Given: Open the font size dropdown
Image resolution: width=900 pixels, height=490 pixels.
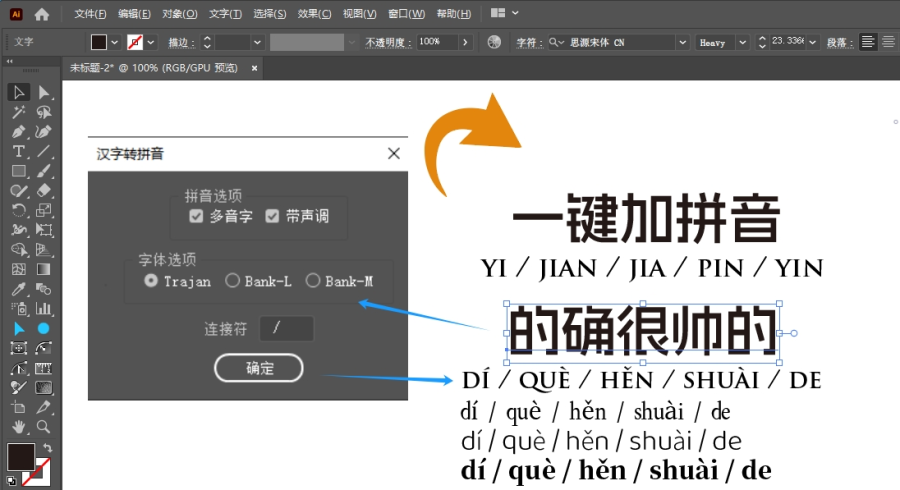Looking at the screenshot, I should (812, 42).
